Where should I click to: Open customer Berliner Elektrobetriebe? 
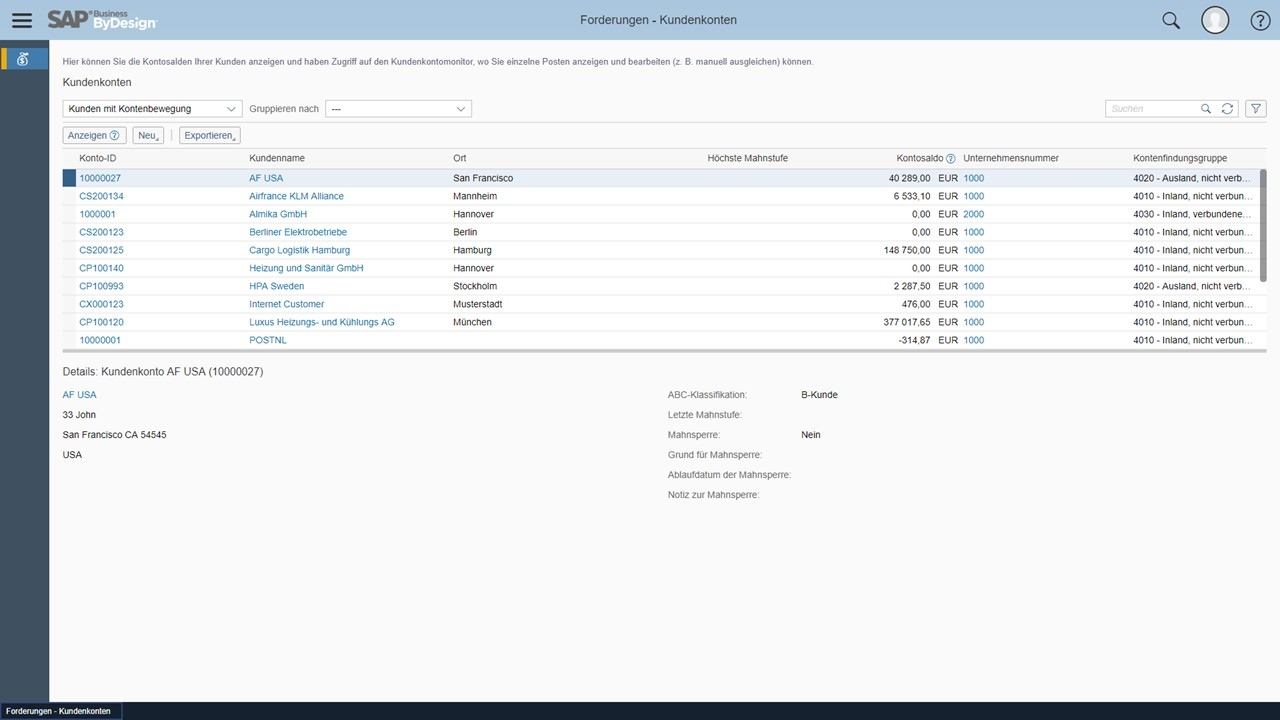click(298, 232)
